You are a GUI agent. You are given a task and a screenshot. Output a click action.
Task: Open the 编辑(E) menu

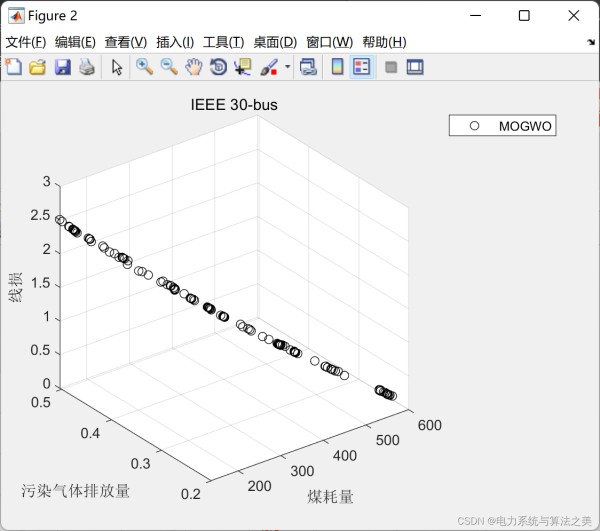75,42
